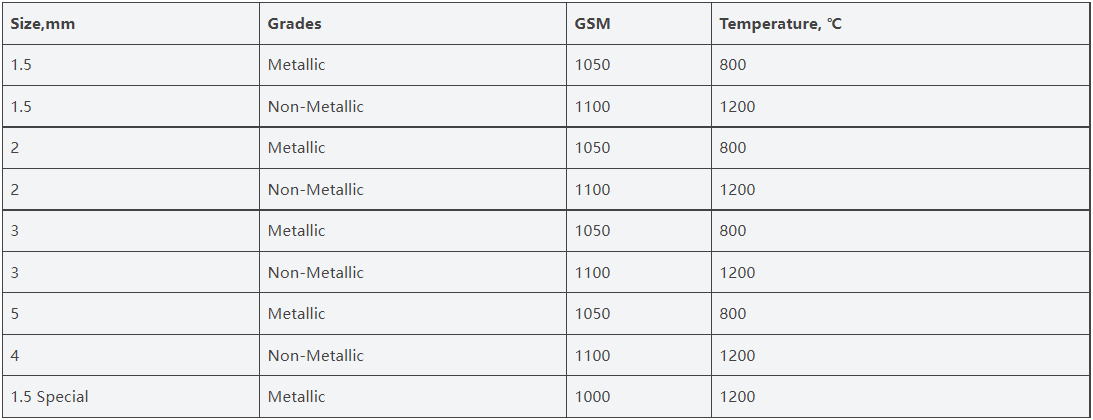Click temperature 800 in the size 5 row
This screenshot has width=1093, height=420.
point(900,314)
